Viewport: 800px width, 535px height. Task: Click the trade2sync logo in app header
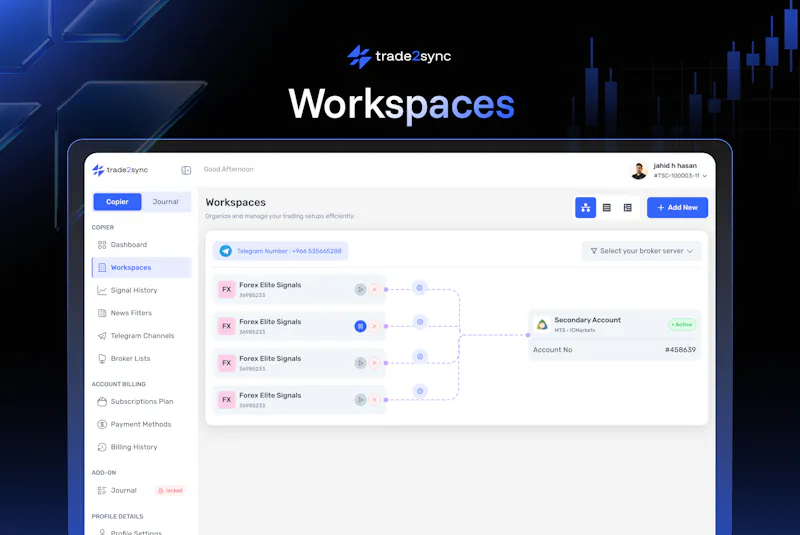(x=120, y=170)
